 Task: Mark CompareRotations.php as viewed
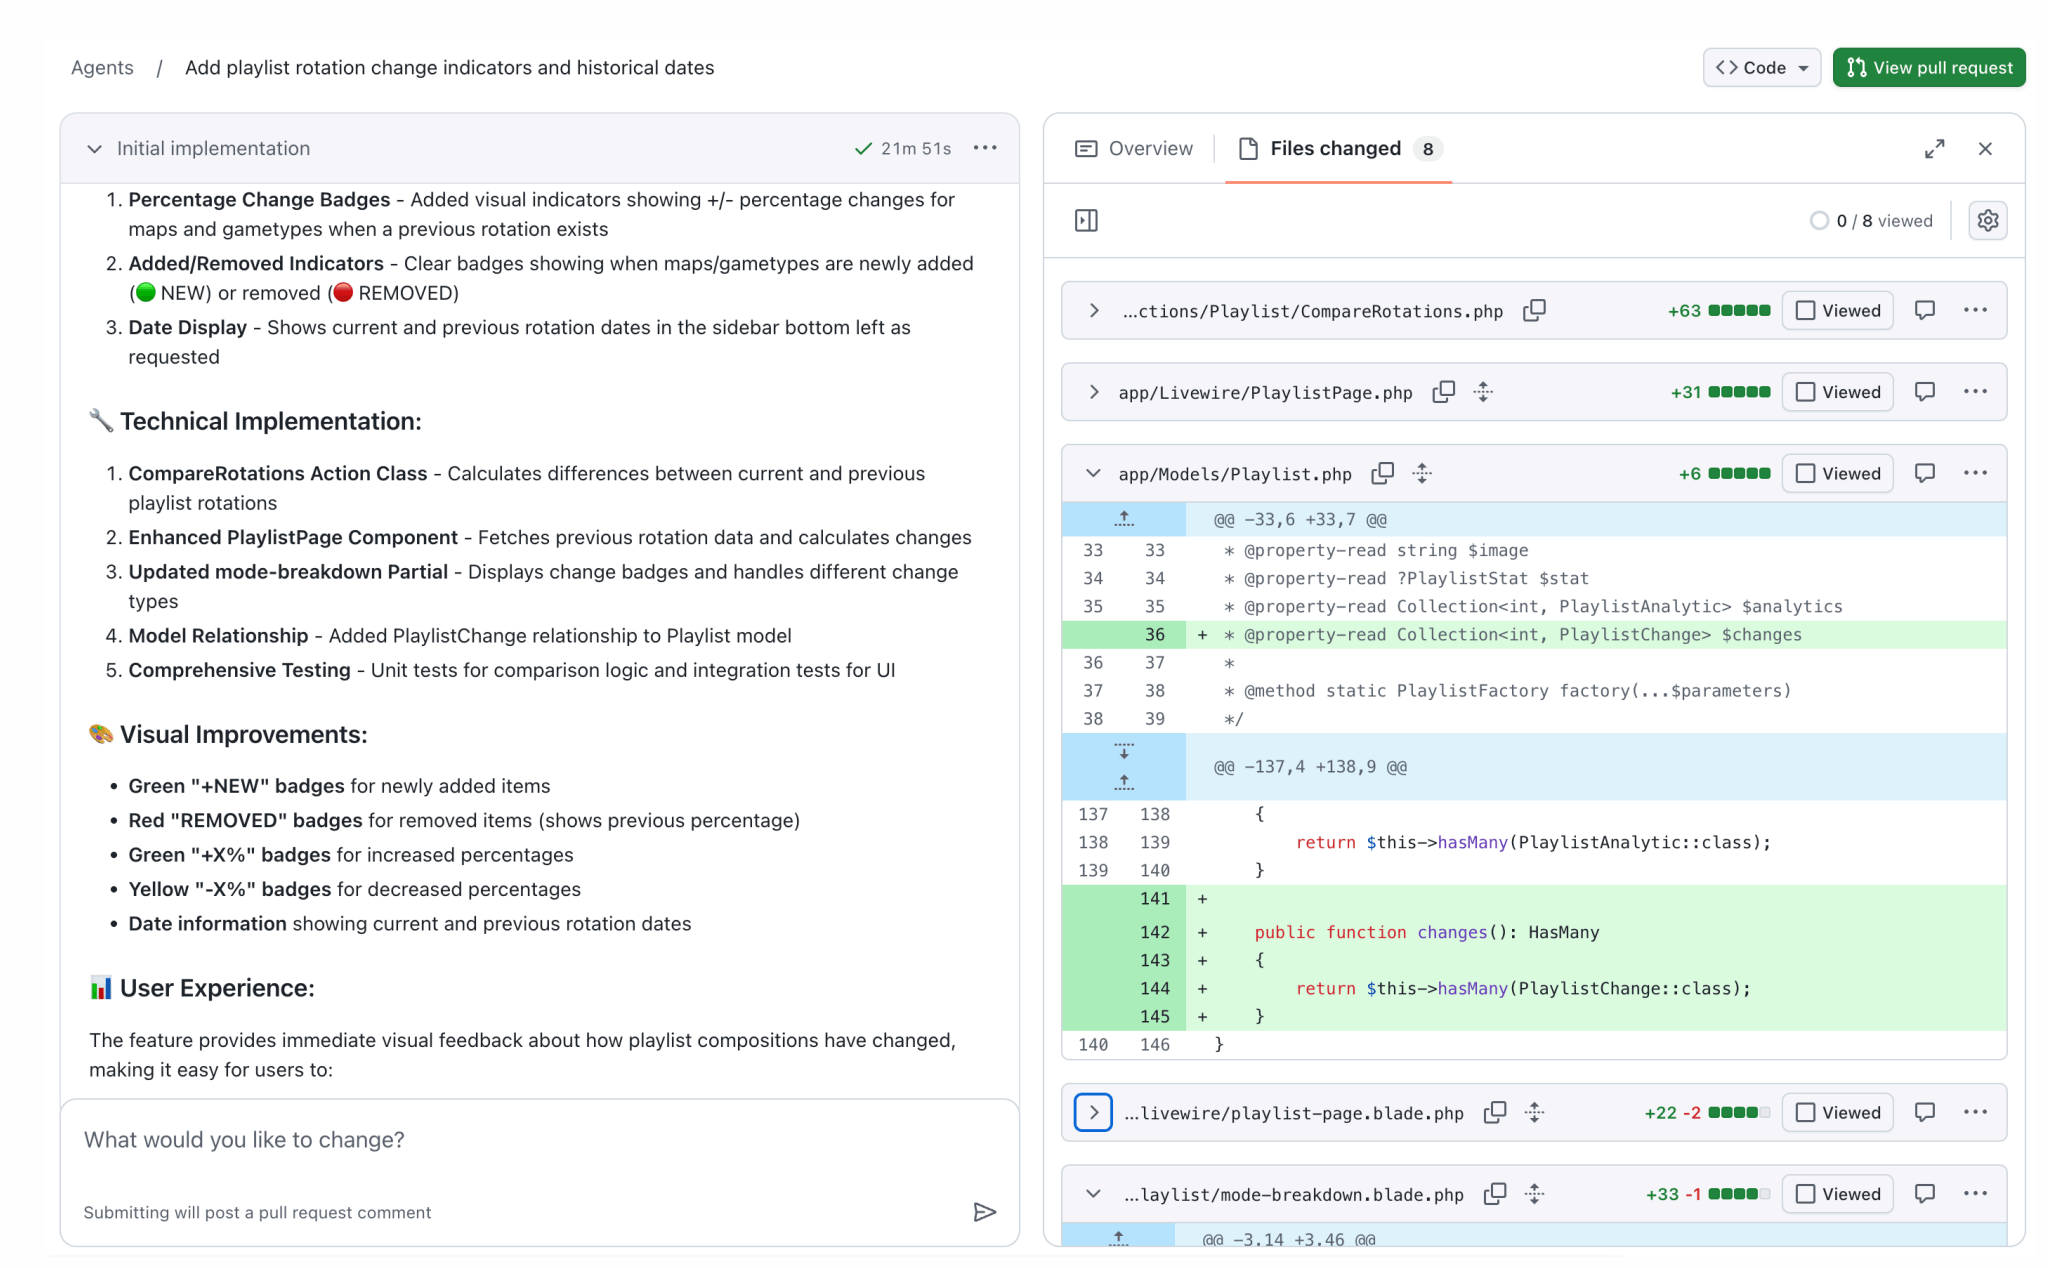(x=1838, y=311)
